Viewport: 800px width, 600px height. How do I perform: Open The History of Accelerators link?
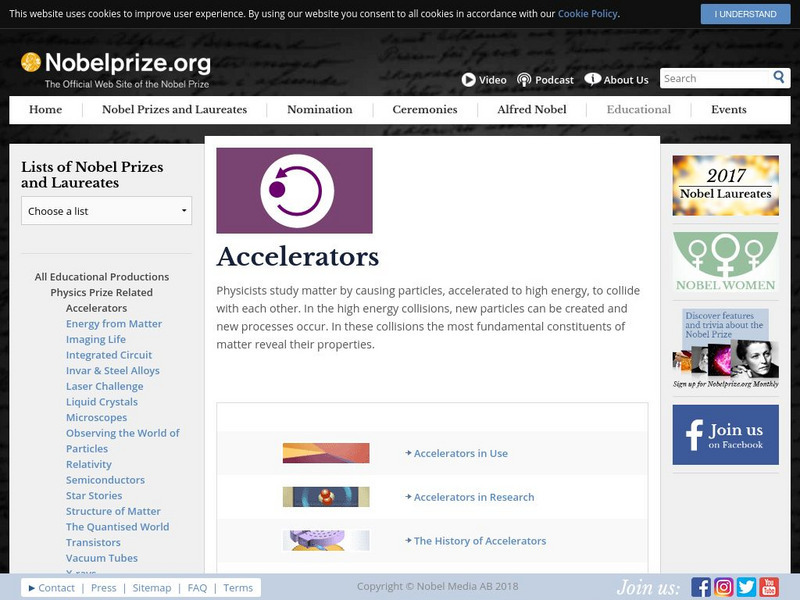[x=480, y=541]
